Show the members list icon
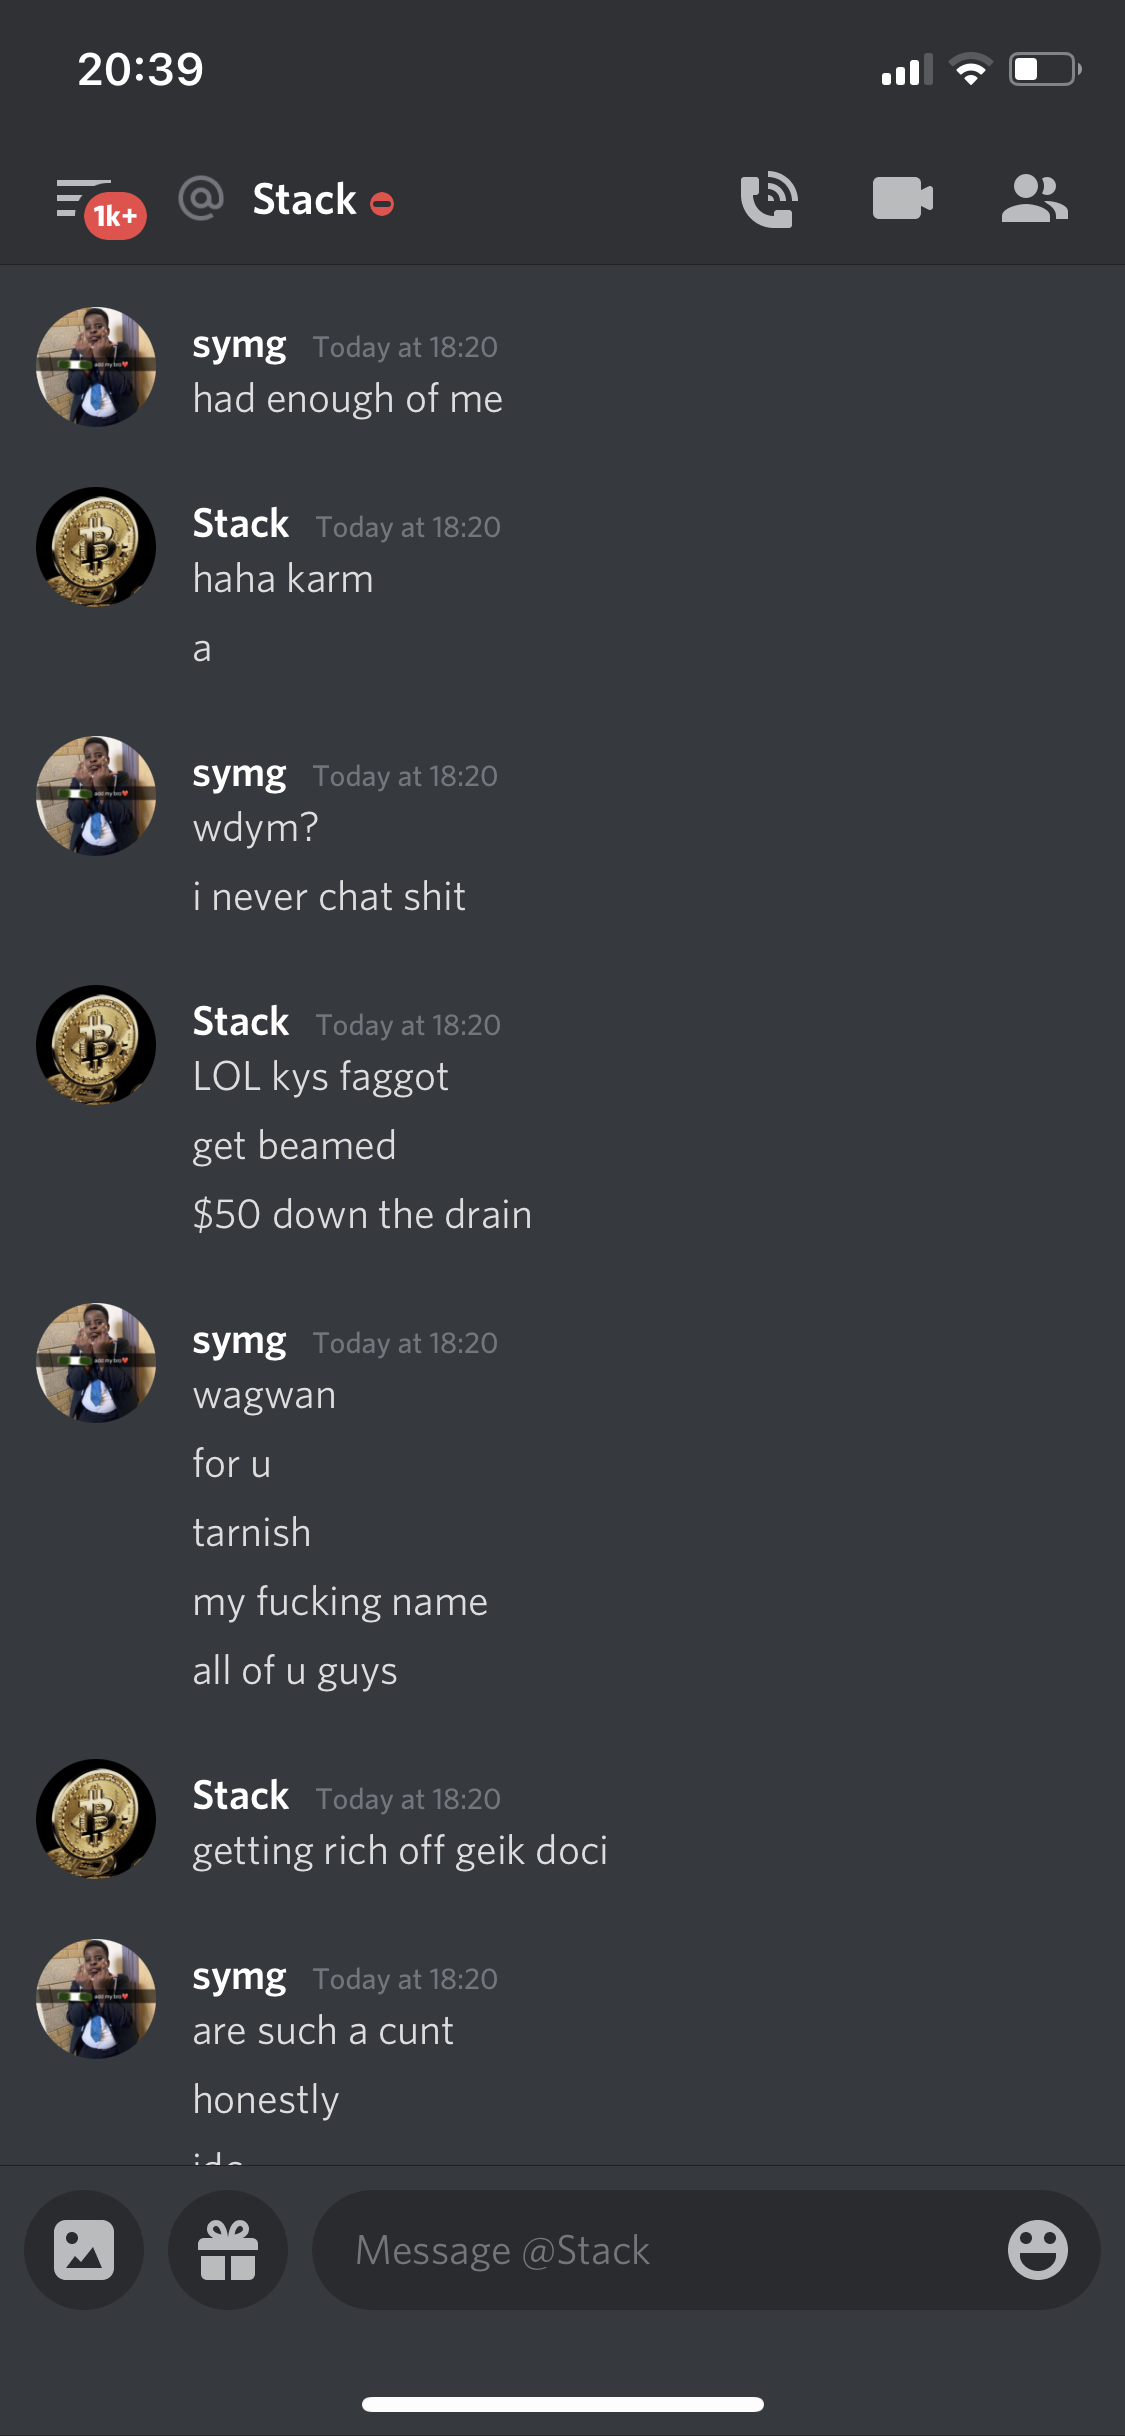Screen dimensions: 1125x2436 (1035, 198)
